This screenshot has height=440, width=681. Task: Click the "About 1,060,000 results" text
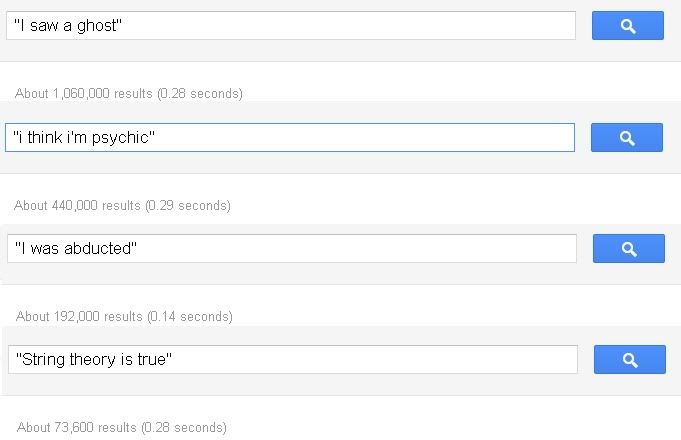(84, 93)
